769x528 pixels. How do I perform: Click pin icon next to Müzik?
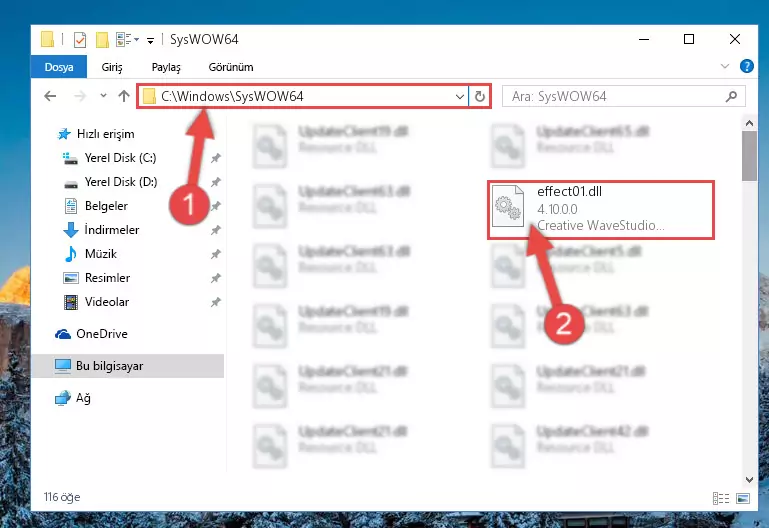point(215,254)
